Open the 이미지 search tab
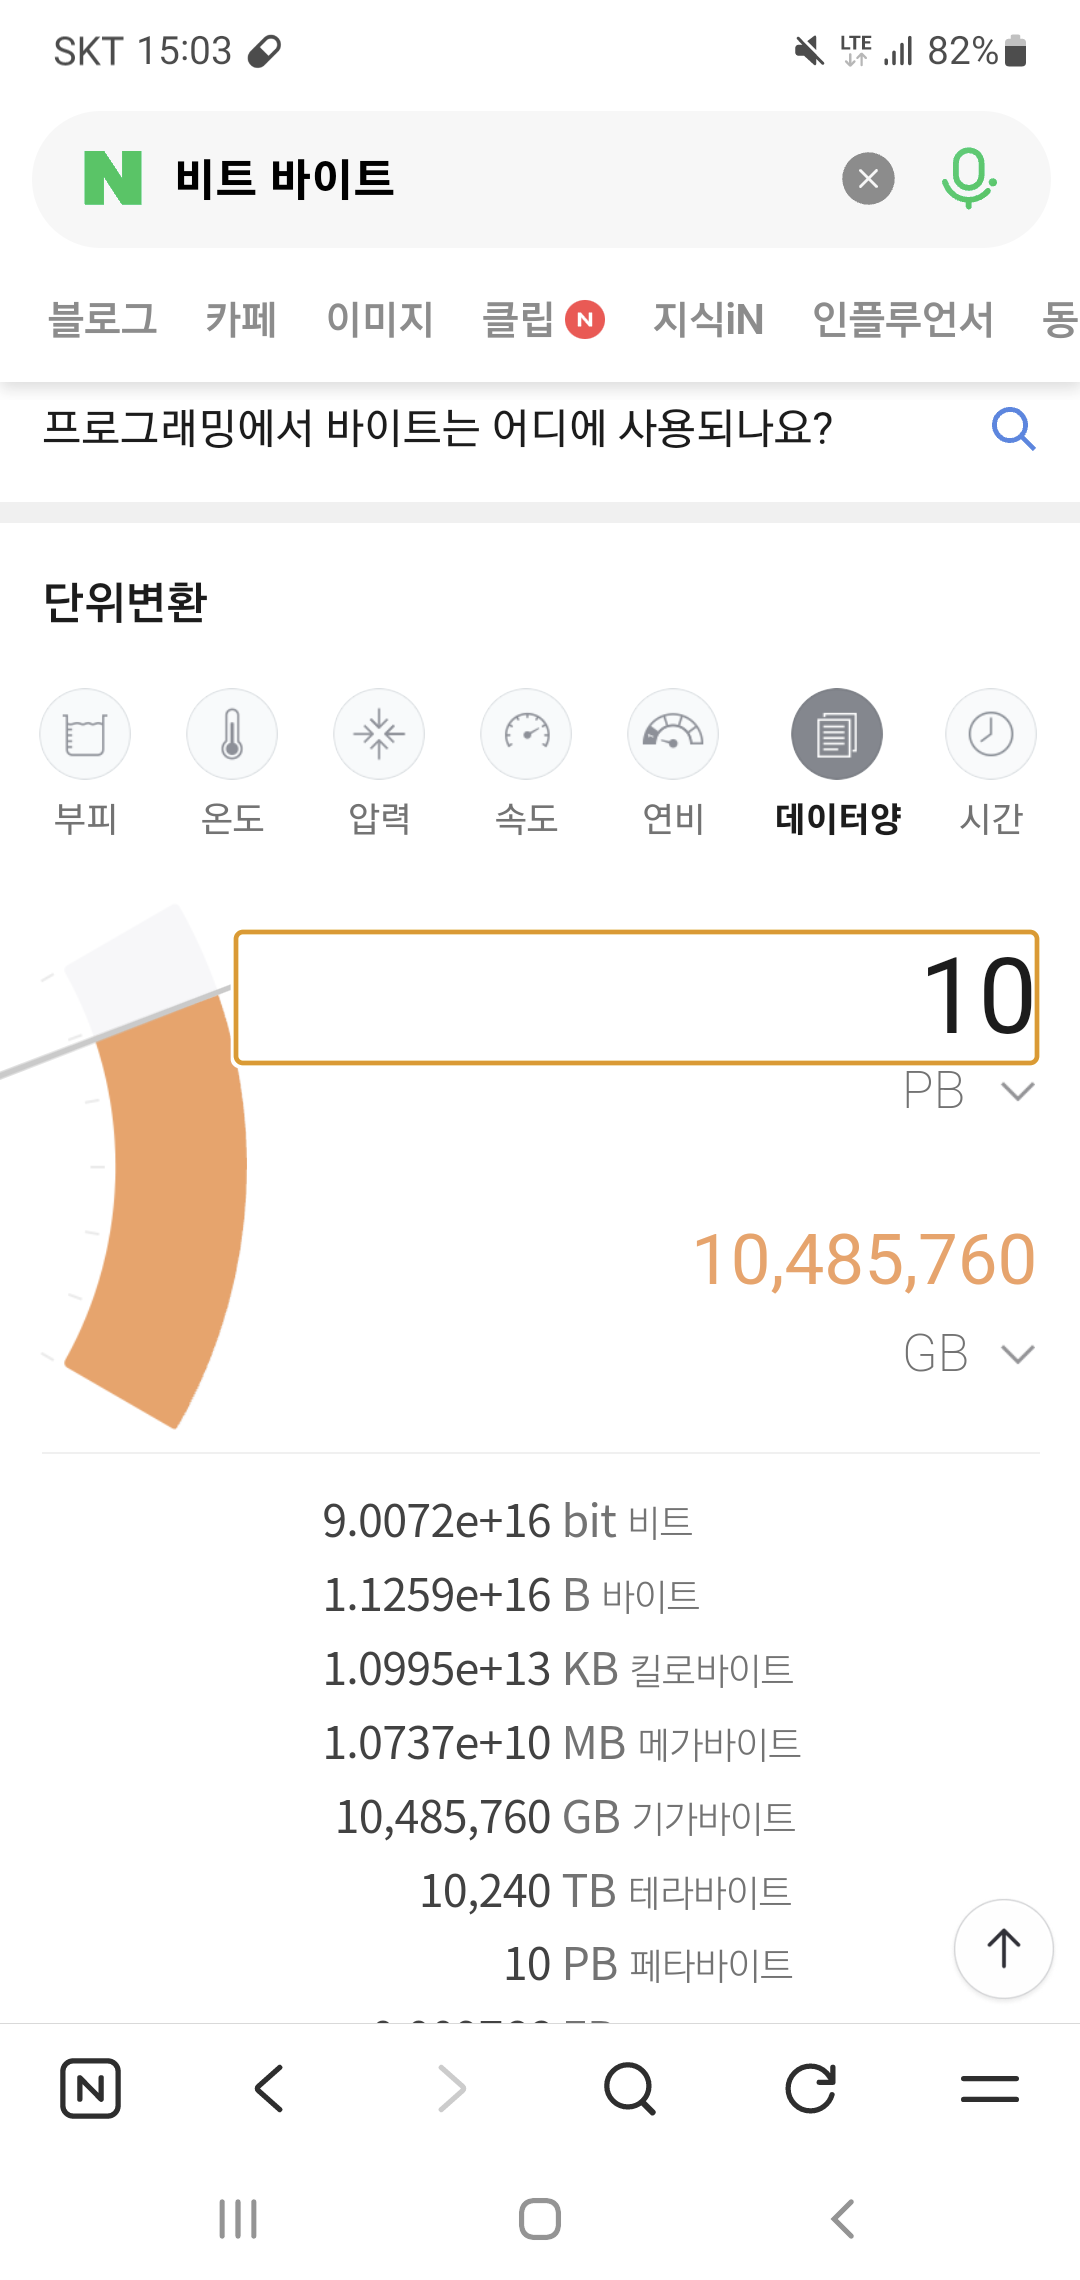1080x2280 pixels. coord(380,320)
